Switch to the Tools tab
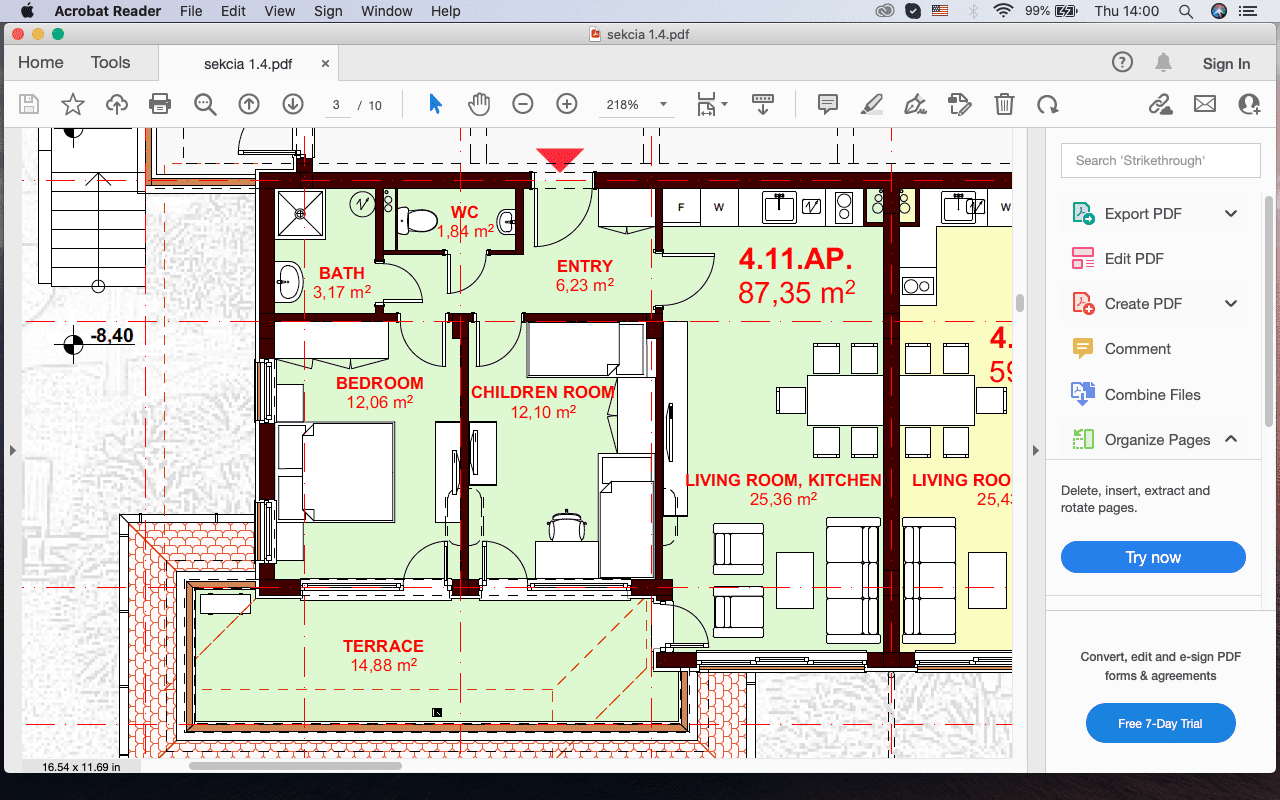 110,62
